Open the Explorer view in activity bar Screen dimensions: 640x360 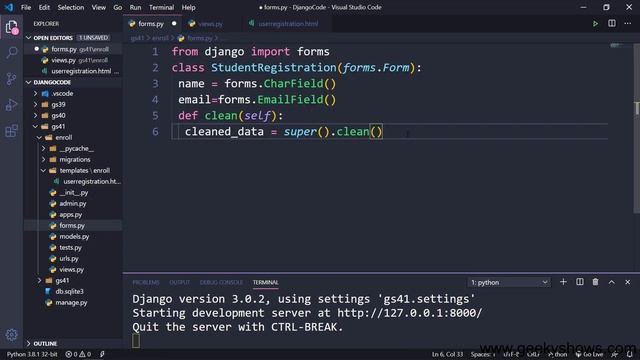click(11, 27)
